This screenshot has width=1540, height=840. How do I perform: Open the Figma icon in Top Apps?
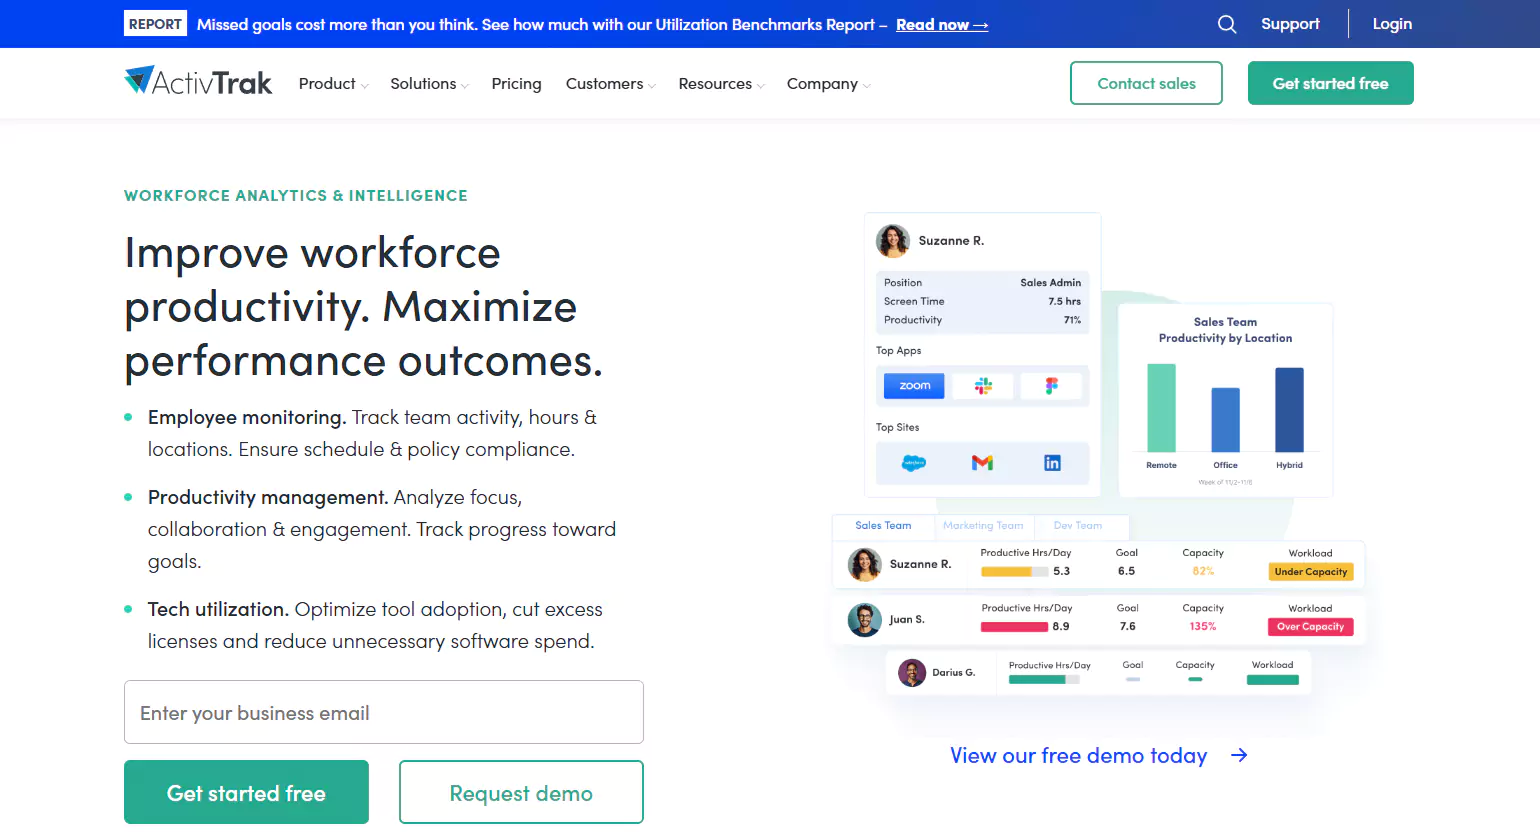[x=1052, y=385]
